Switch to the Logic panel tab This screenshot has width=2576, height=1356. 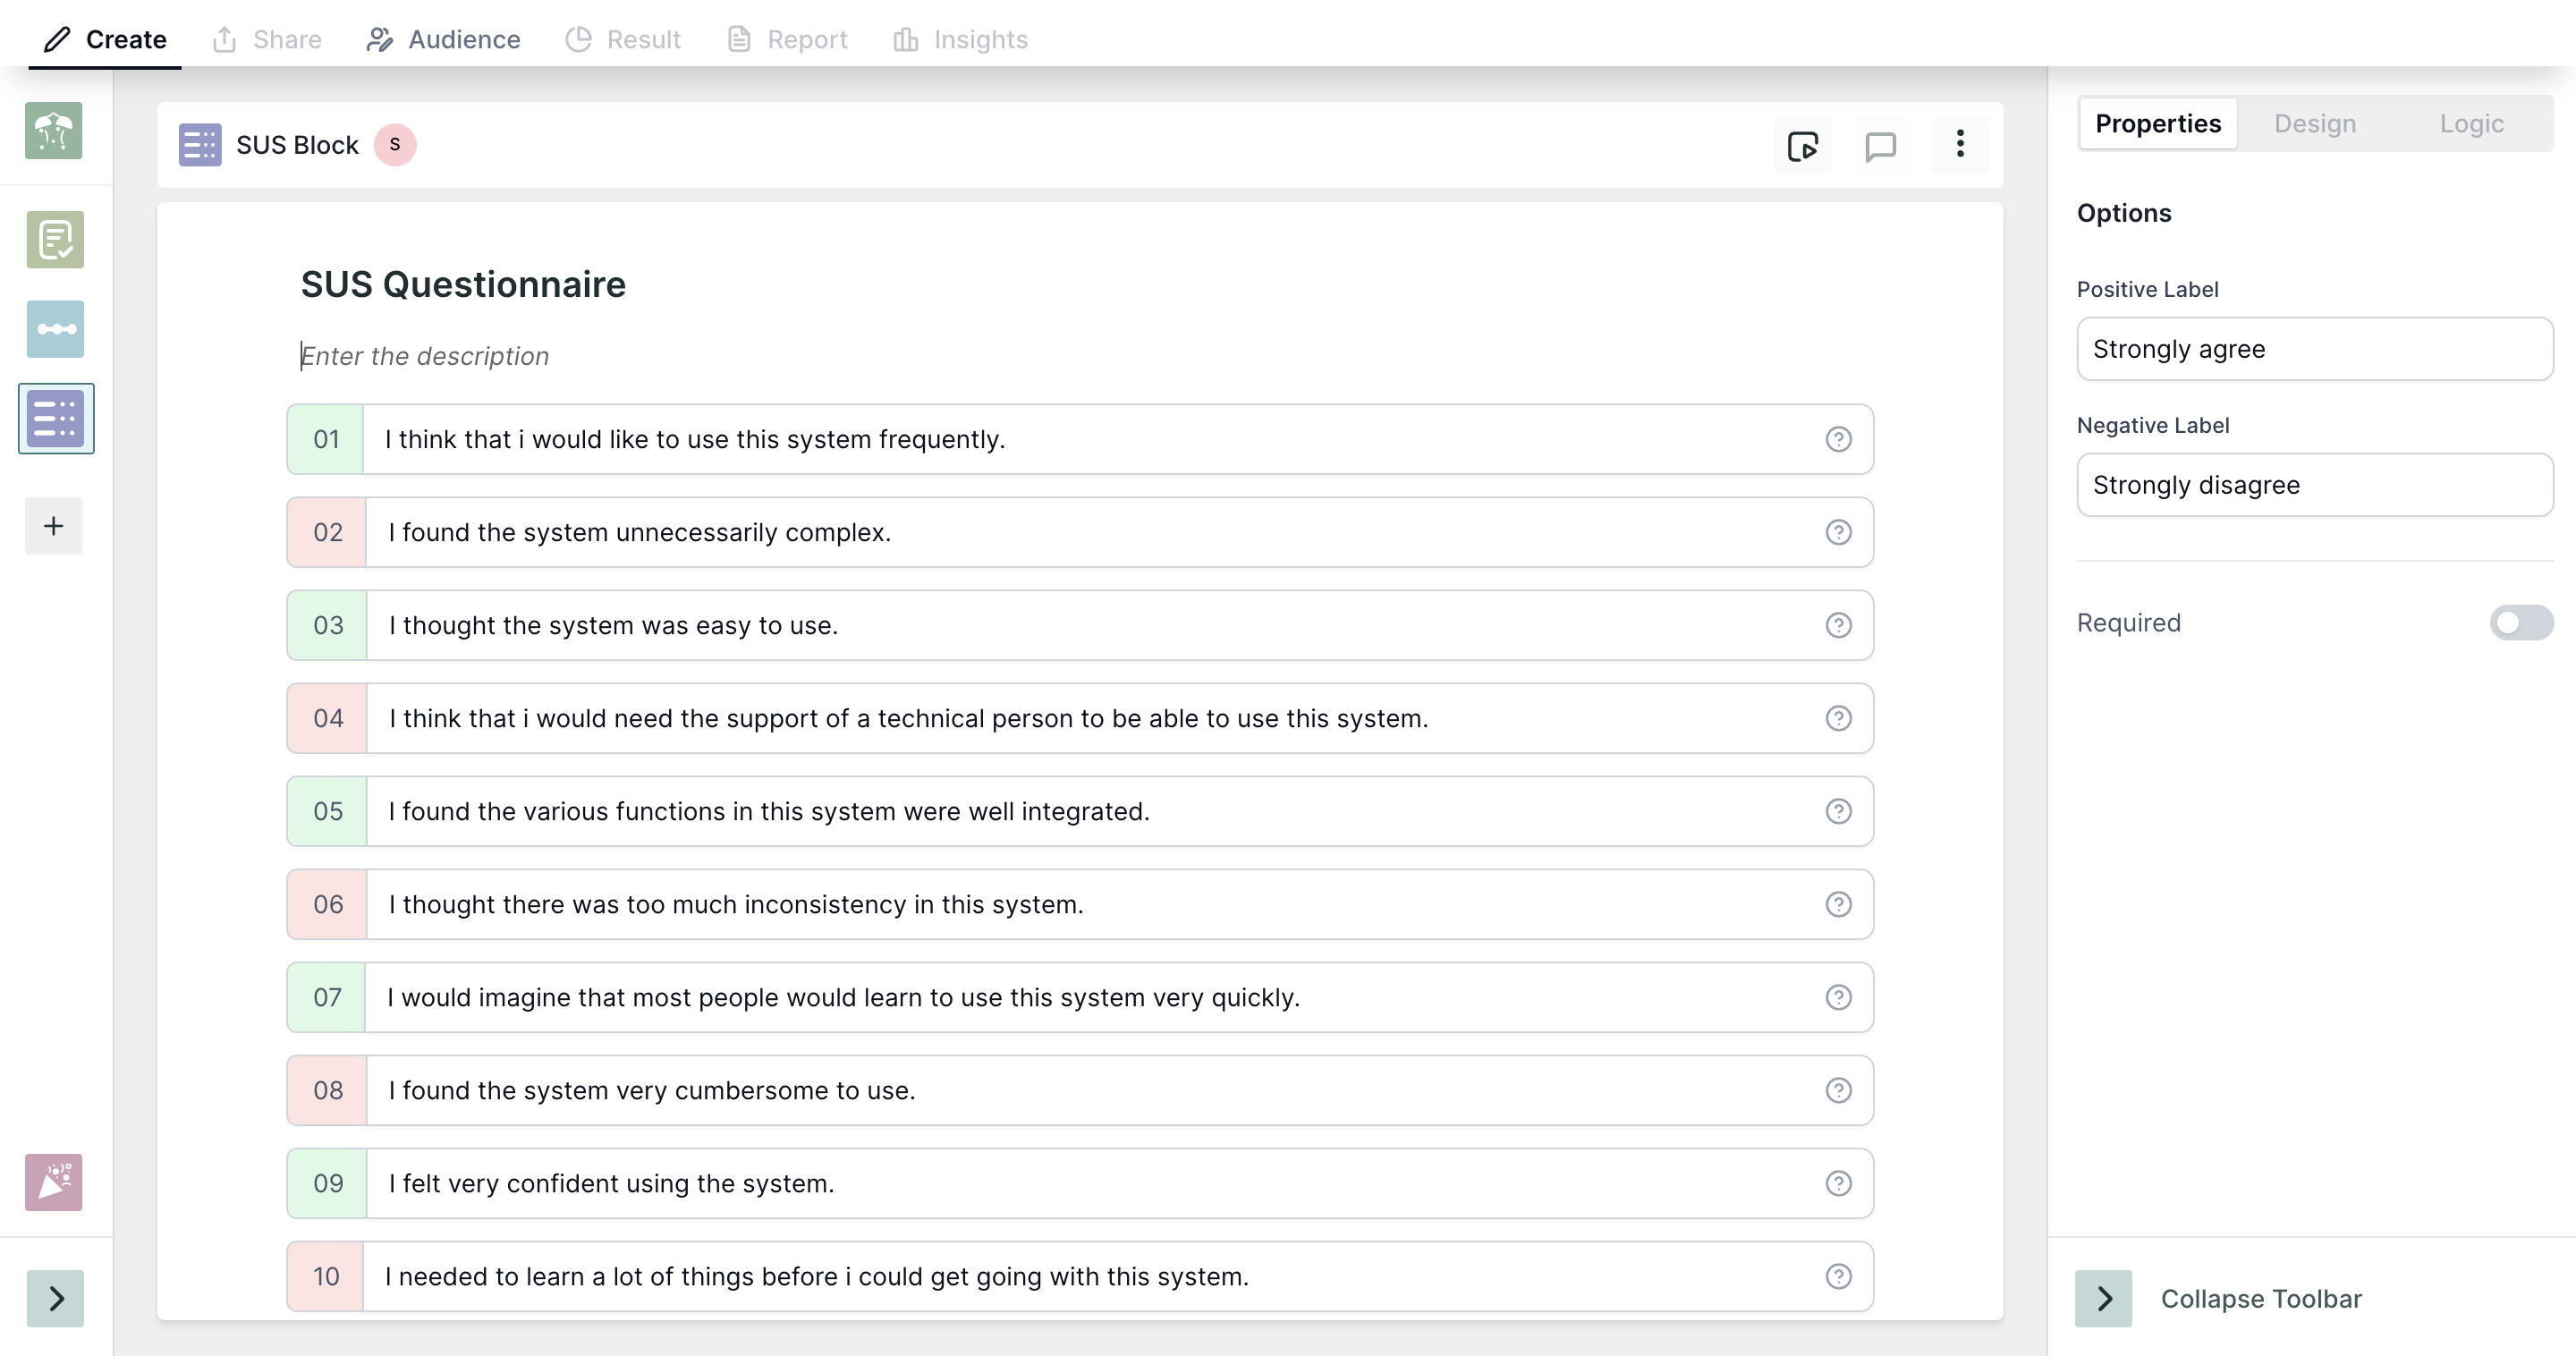pos(2471,124)
